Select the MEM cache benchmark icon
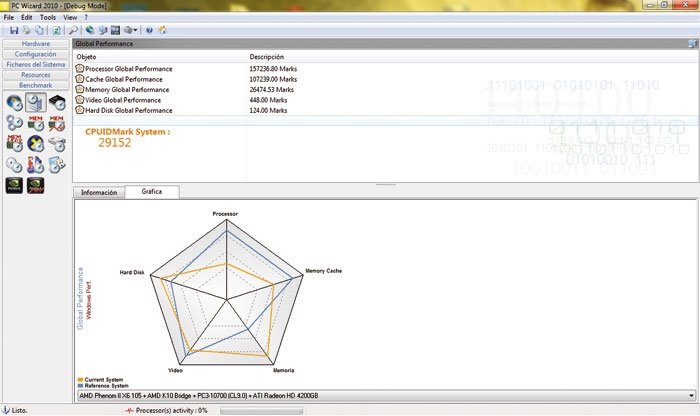Screen dimensions: 700x416 tap(14, 144)
